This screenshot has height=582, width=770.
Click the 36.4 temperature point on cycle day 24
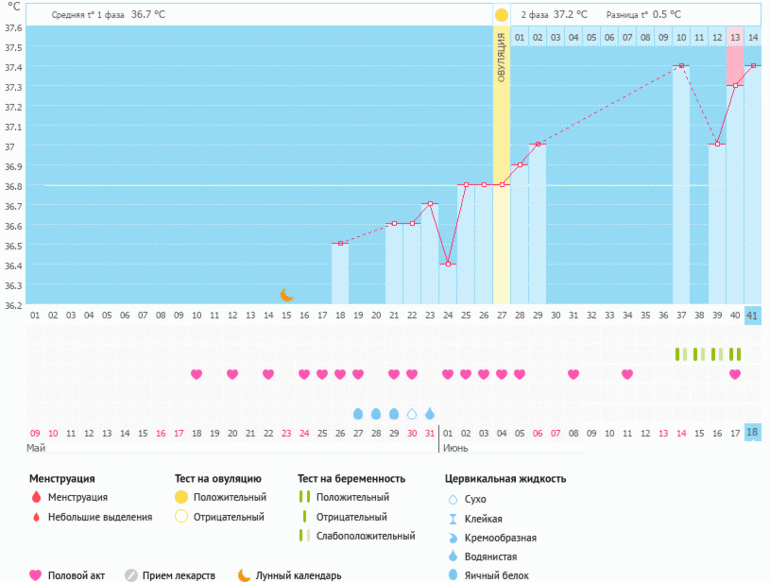click(448, 264)
